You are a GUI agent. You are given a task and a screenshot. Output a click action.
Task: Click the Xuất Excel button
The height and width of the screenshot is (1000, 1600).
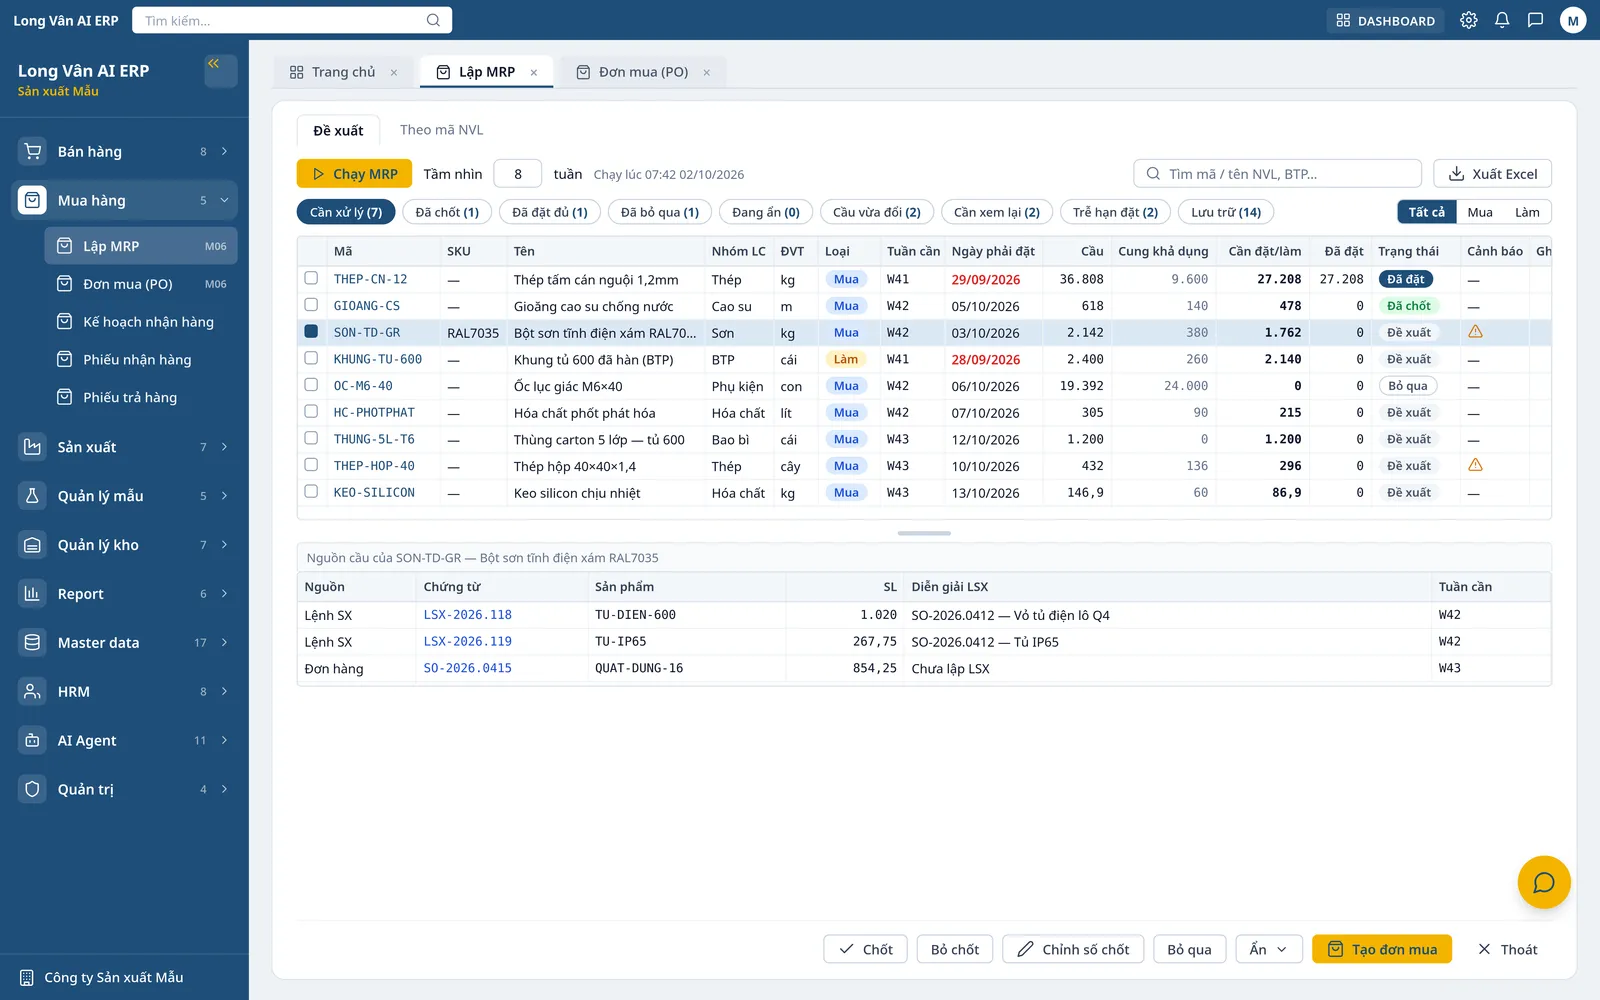click(x=1493, y=174)
